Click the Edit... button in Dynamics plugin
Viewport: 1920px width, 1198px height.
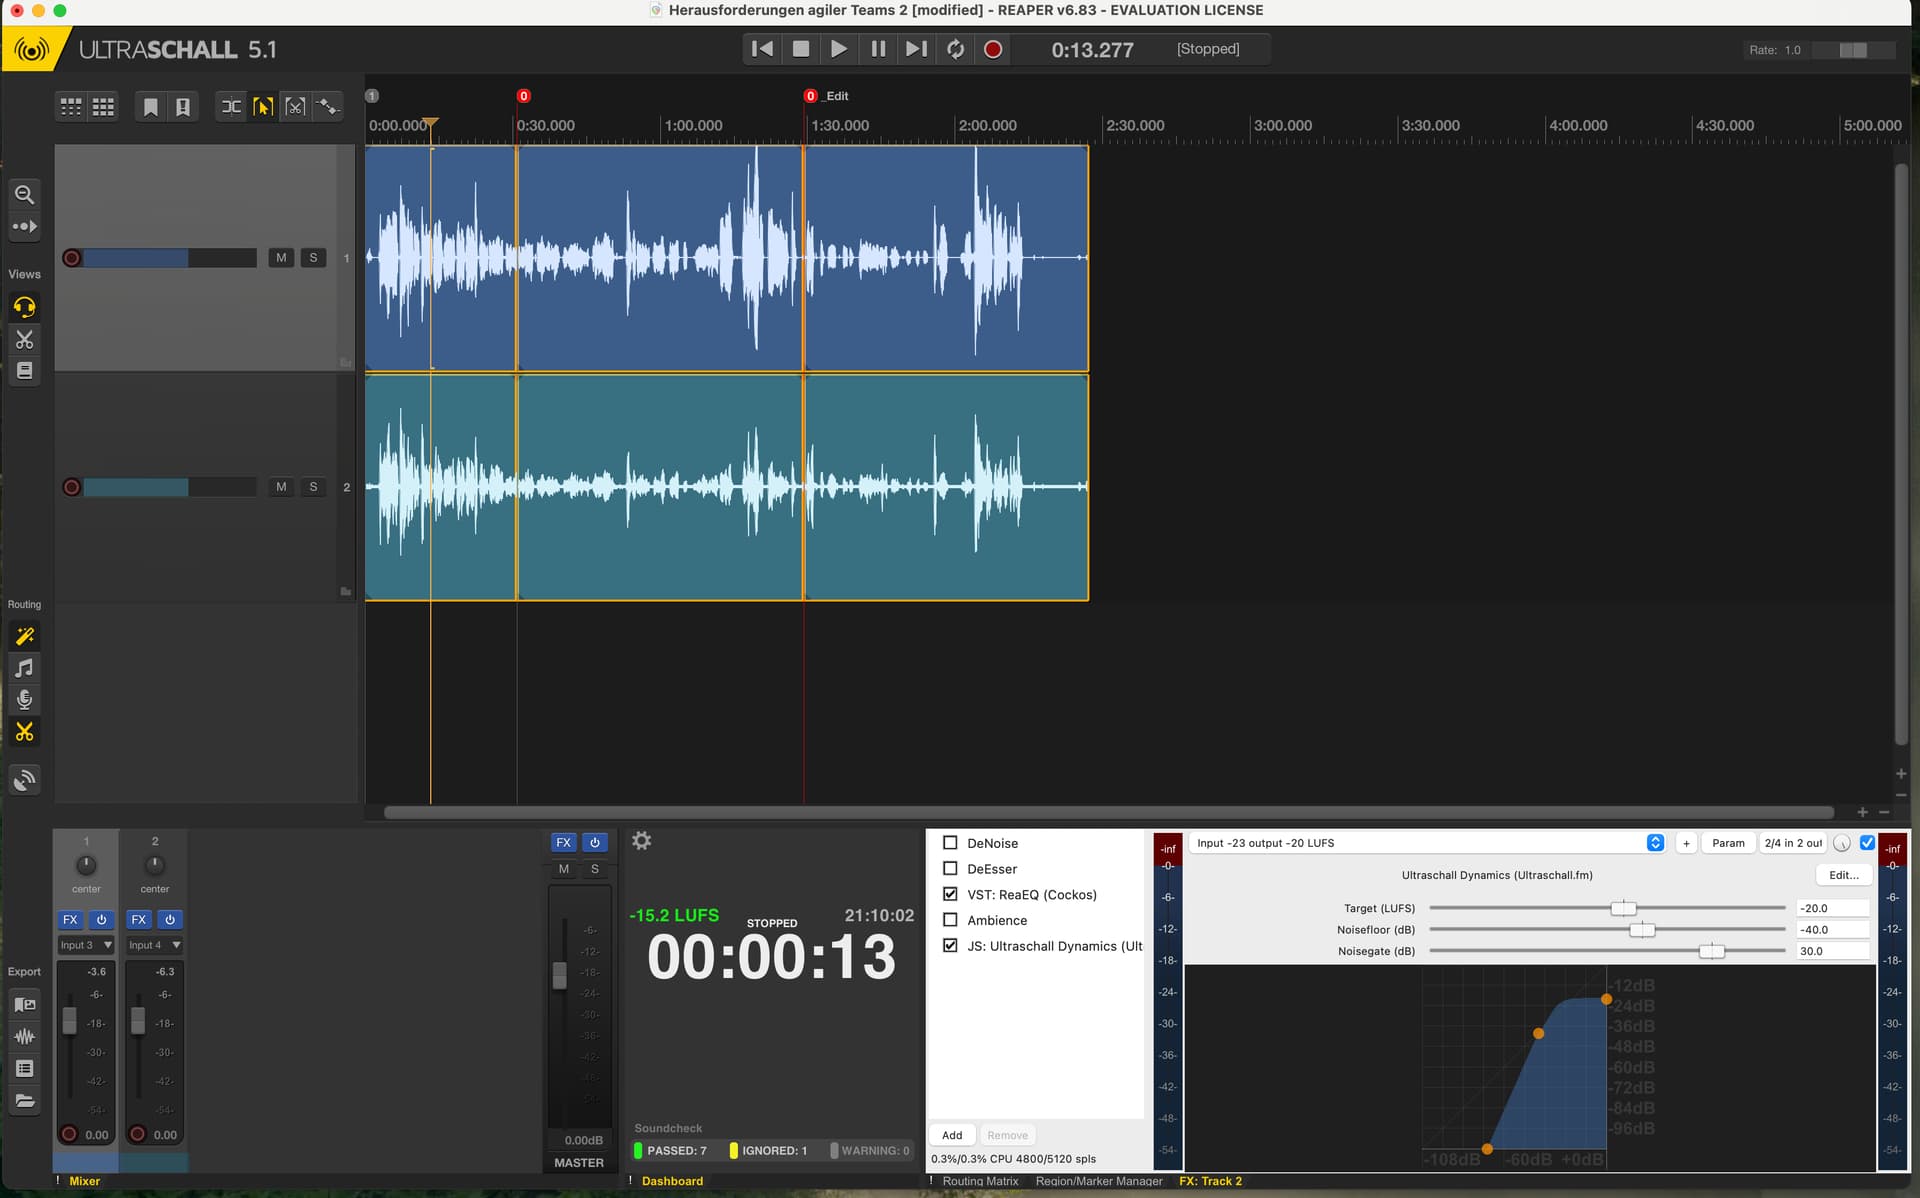pyautogui.click(x=1843, y=875)
